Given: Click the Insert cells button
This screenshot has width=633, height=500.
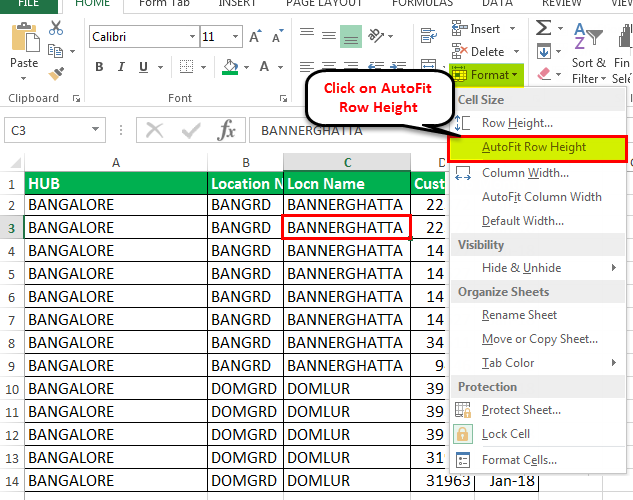Looking at the screenshot, I should pos(484,29).
